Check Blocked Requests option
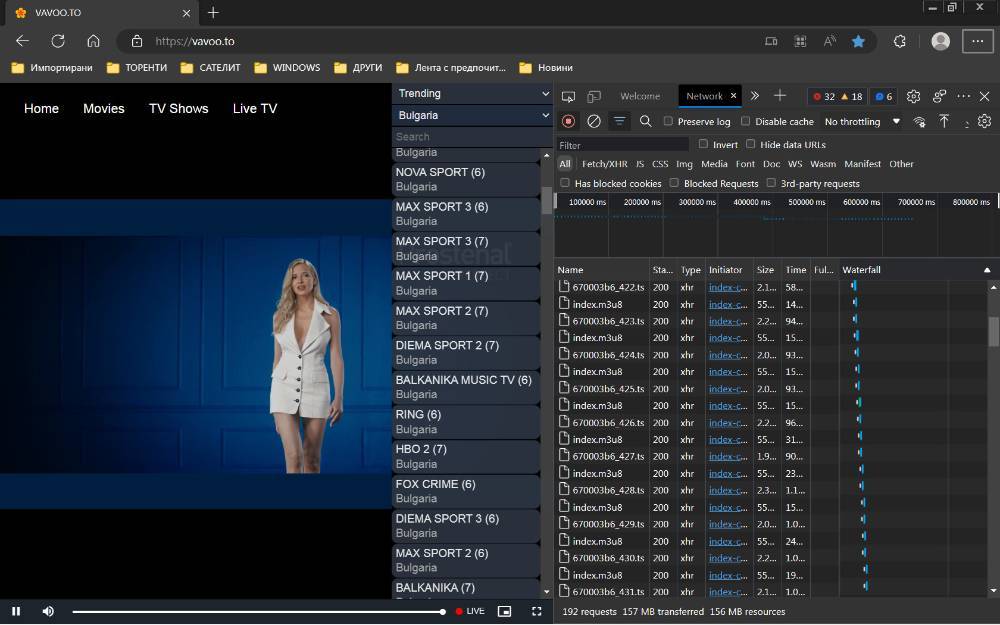1000x625 pixels. click(673, 183)
